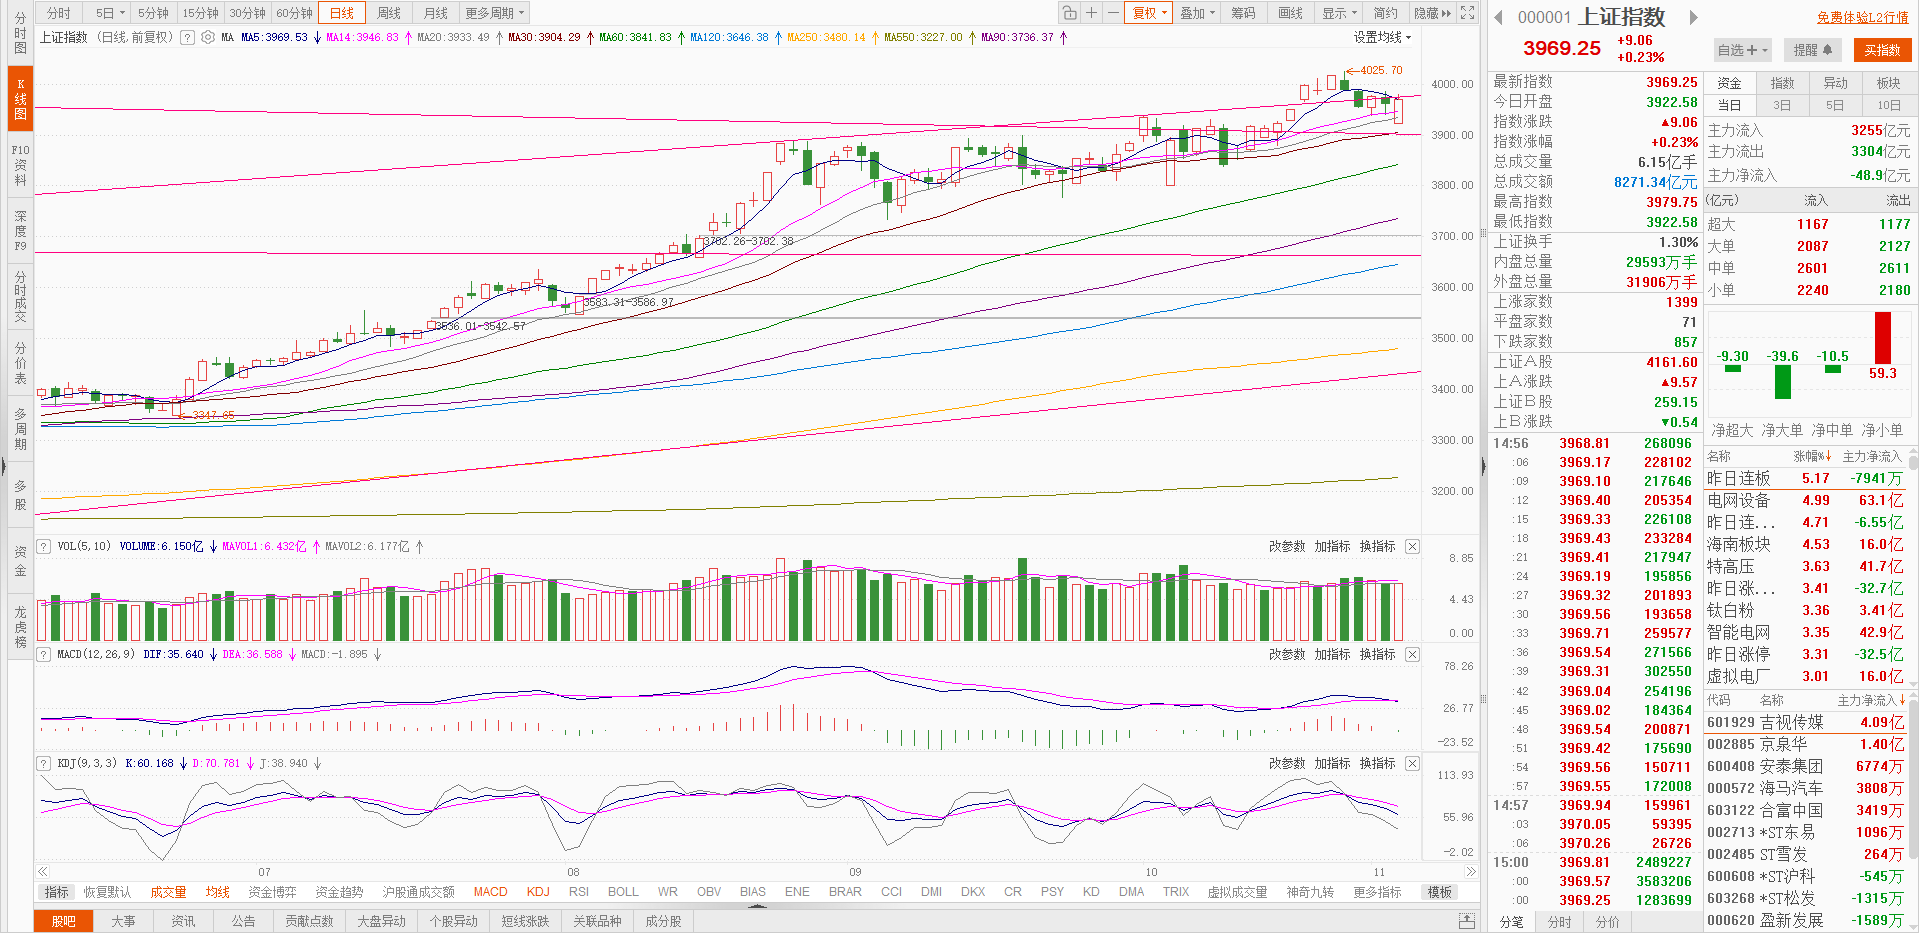Open the 设置均线 dropdown
1919x933 pixels.
1382,37
